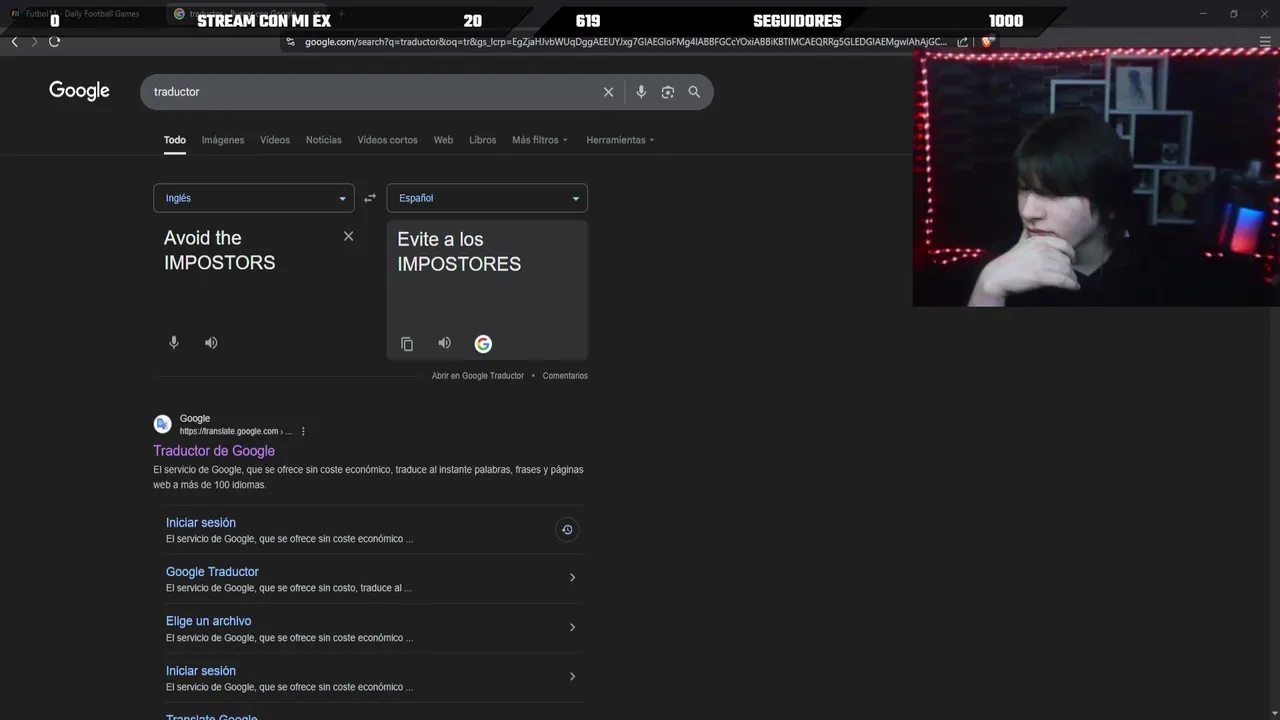
Task: Go to the Google homepage via the logo
Action: (x=79, y=91)
